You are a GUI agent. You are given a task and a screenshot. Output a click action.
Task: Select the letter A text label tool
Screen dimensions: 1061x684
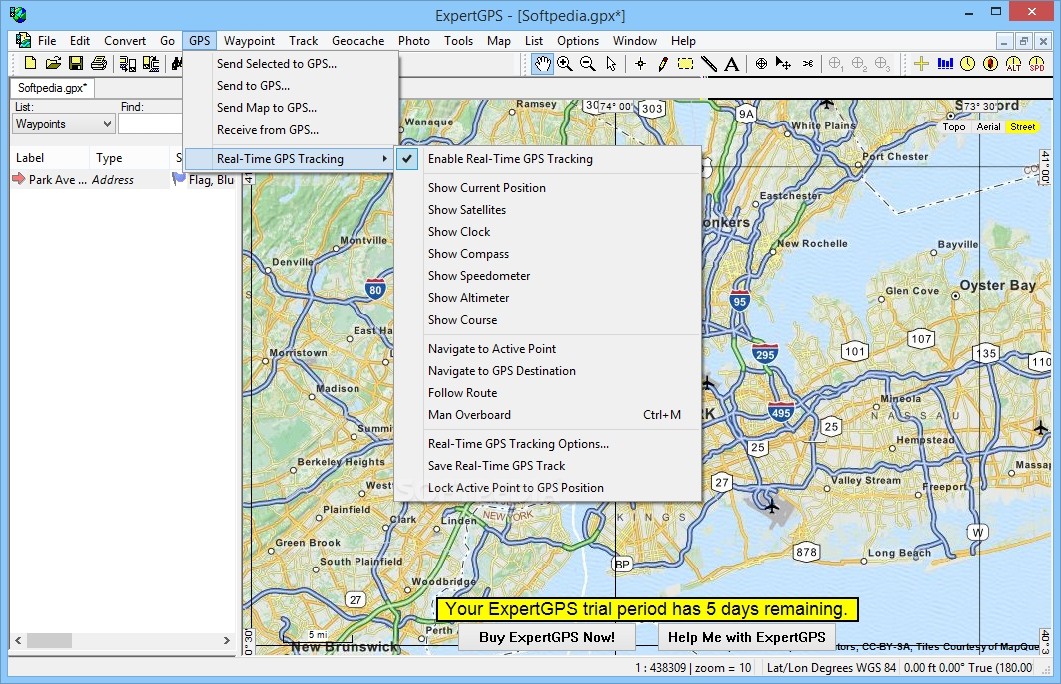[731, 64]
